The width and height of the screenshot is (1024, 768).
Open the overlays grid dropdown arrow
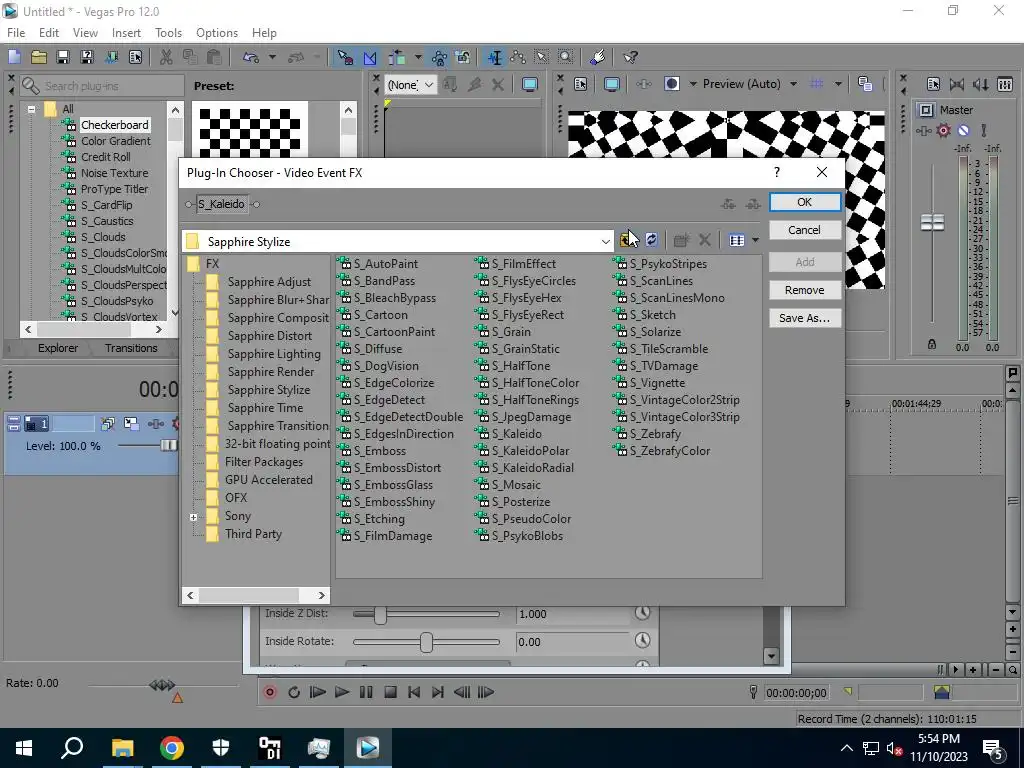point(838,84)
